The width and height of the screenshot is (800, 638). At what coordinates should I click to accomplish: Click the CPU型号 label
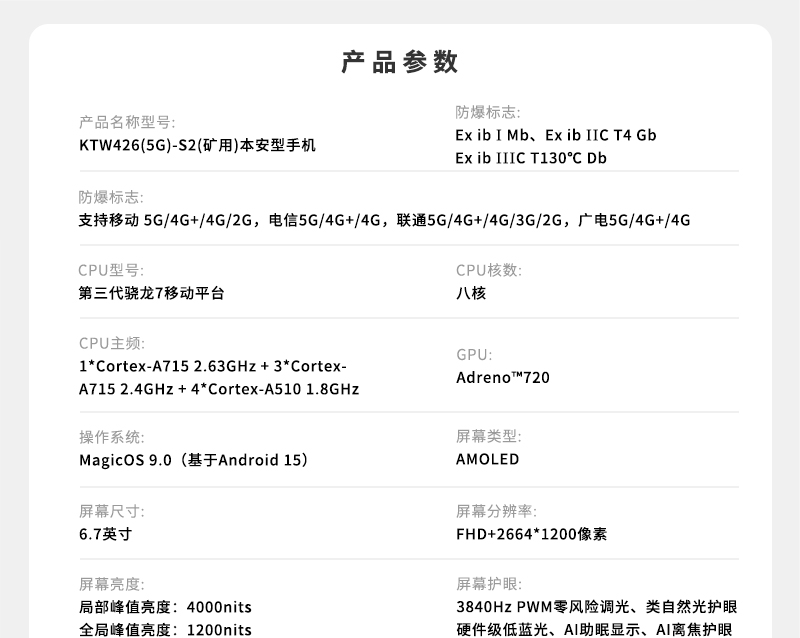tap(111, 270)
